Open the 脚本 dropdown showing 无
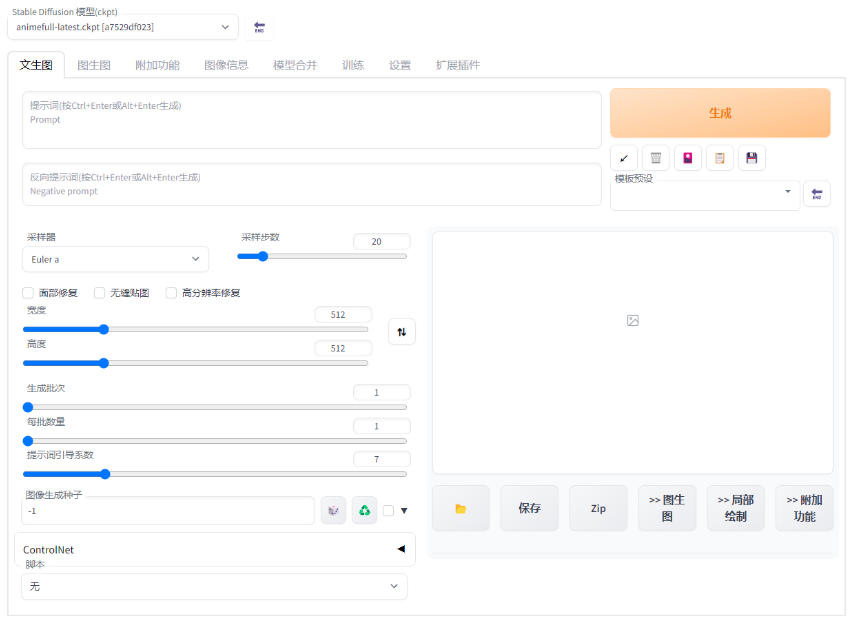 (214, 586)
